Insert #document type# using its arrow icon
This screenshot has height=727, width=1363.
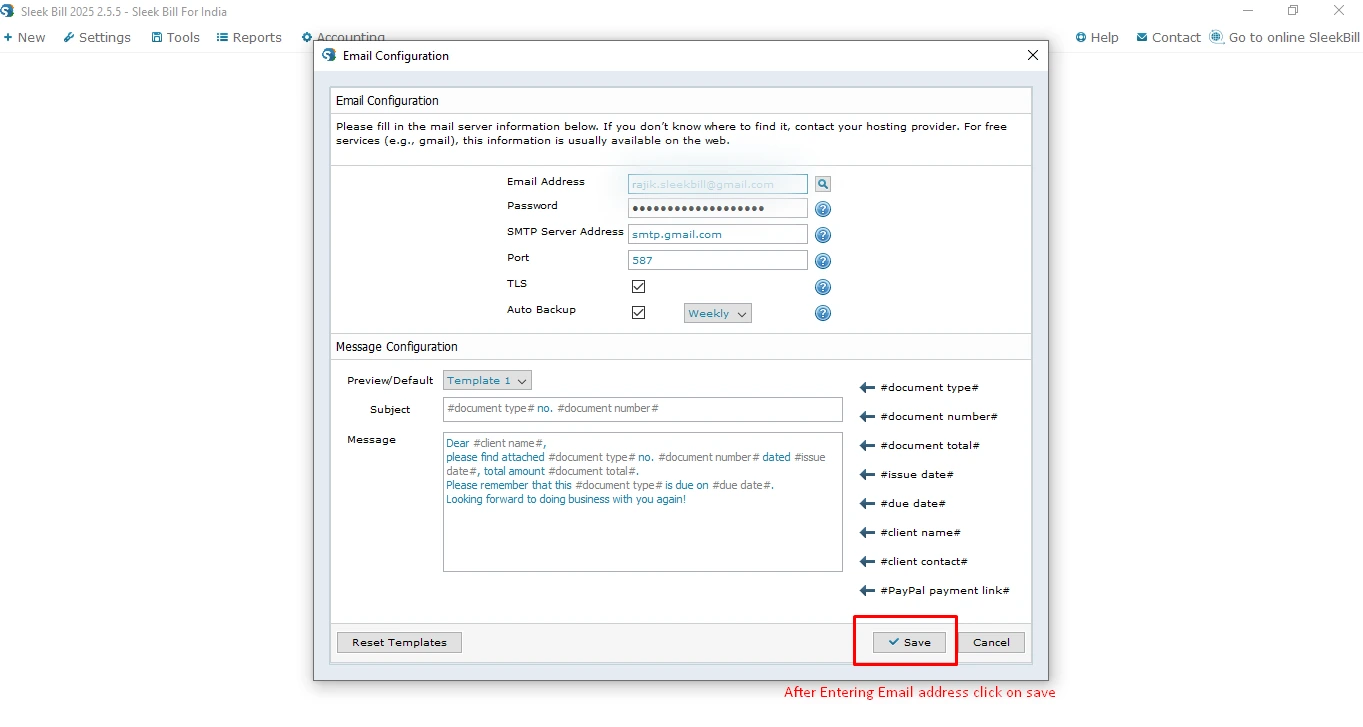tap(867, 388)
